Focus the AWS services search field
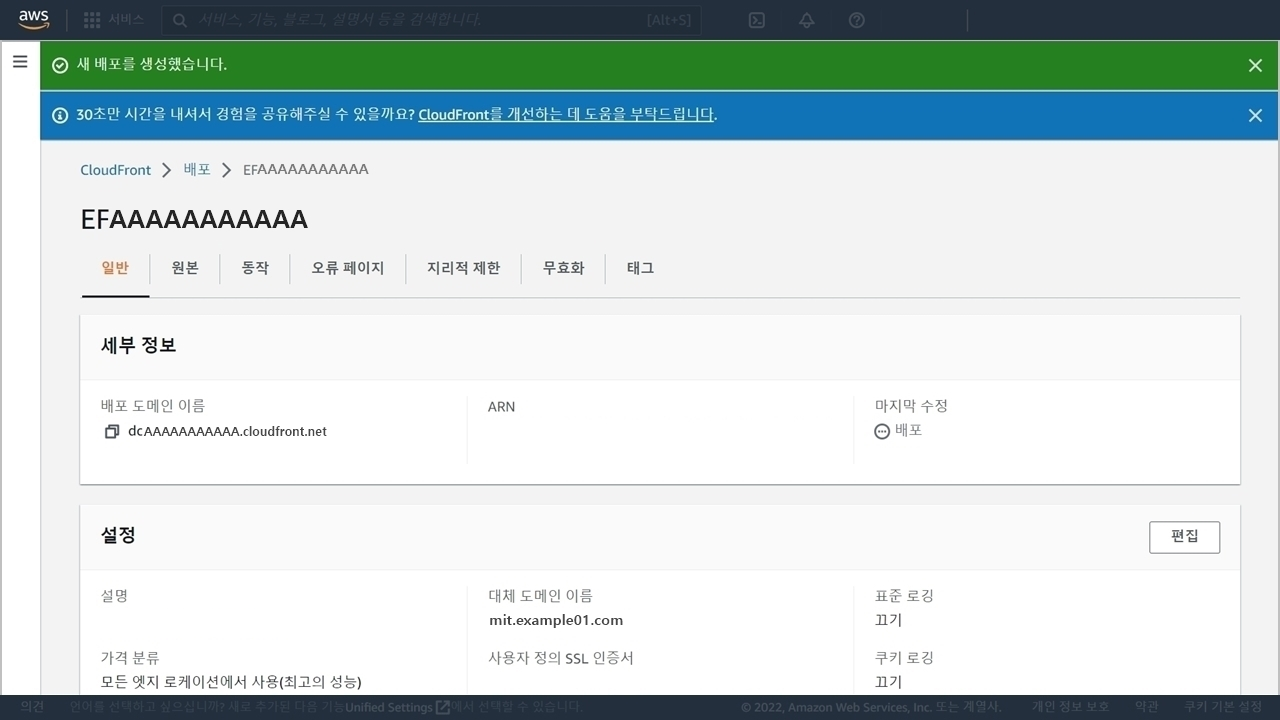This screenshot has width=1280, height=720. coord(431,20)
